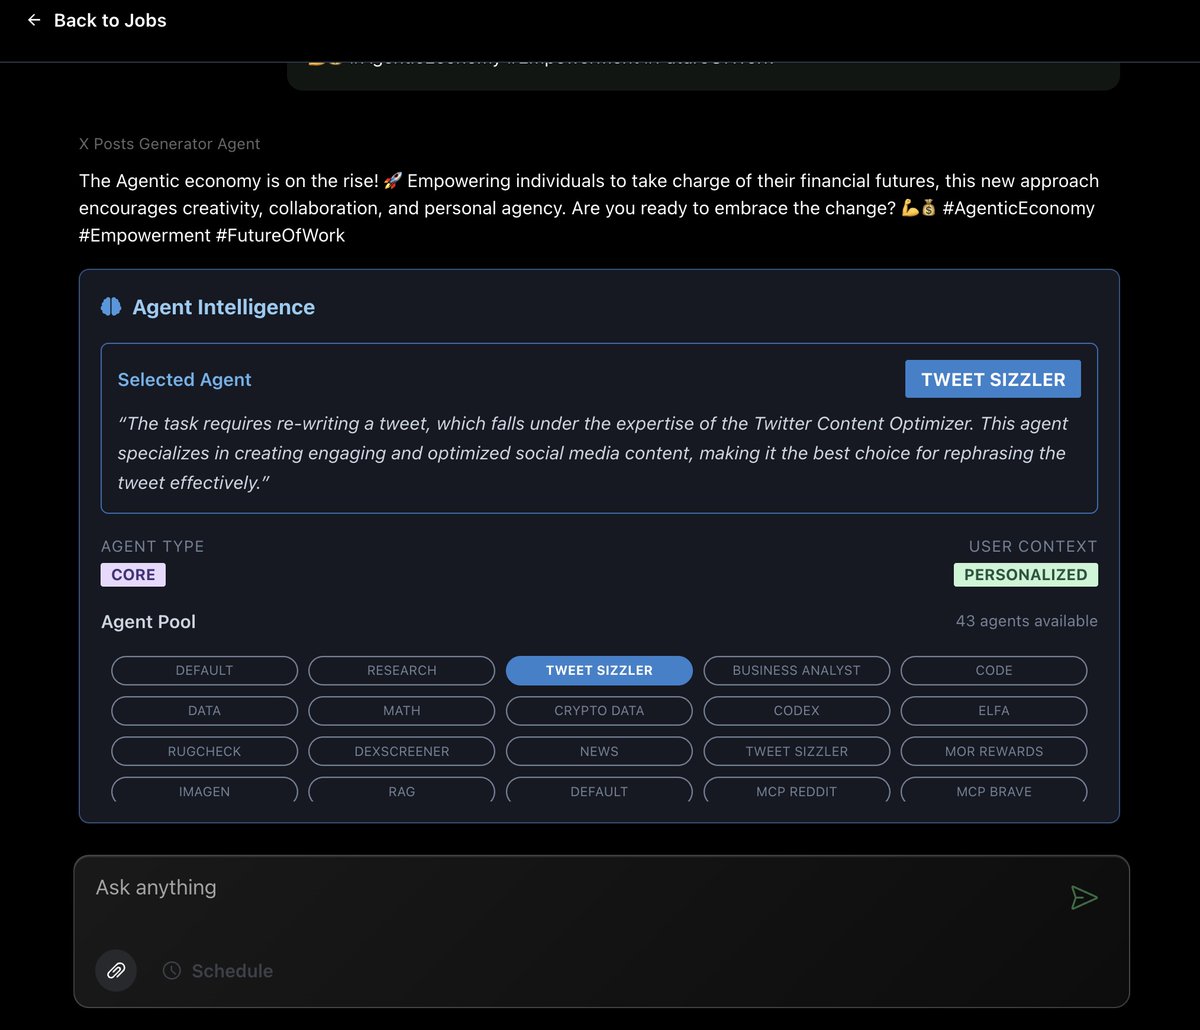Screen dimensions: 1200x1030
Task: Click the CORE agent type badge
Action: [133, 575]
